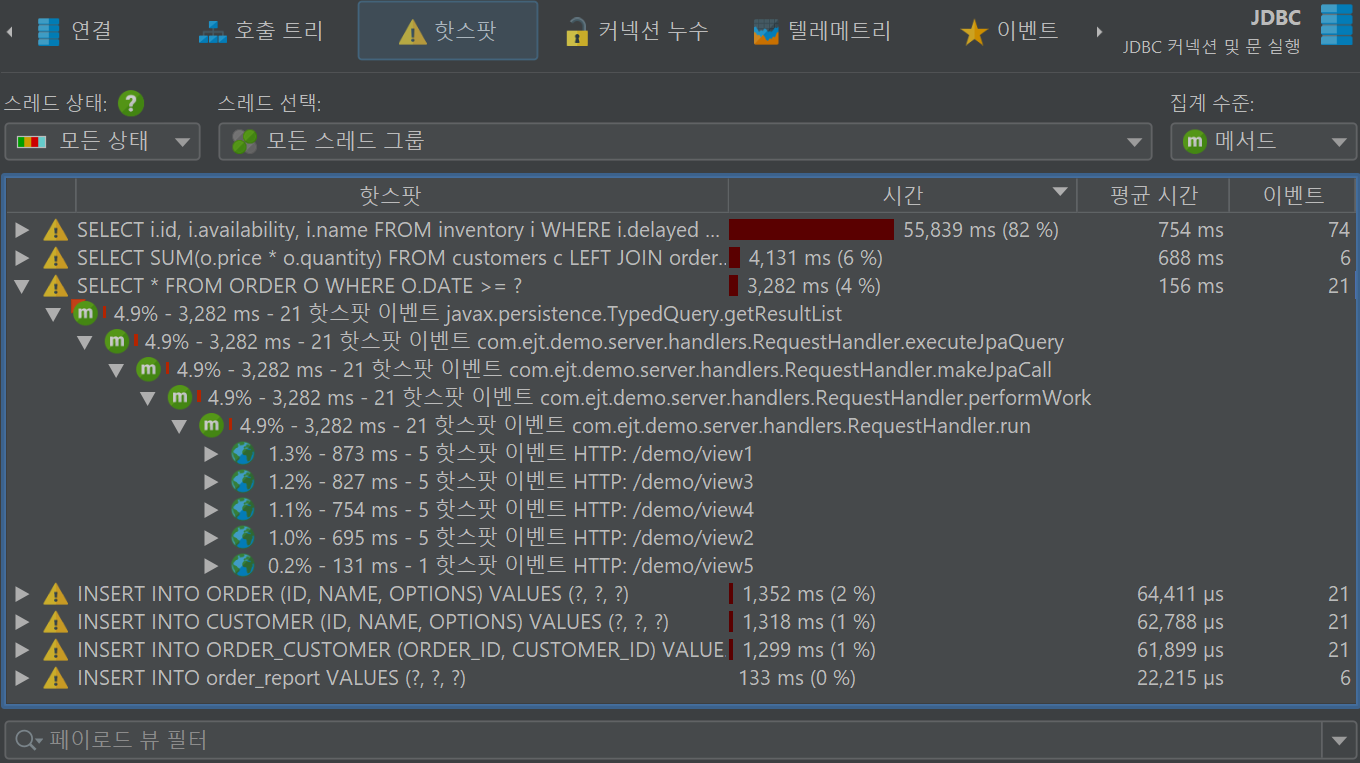Switch to the 텔레메트리 tab
1360x763 pixels.
821,31
